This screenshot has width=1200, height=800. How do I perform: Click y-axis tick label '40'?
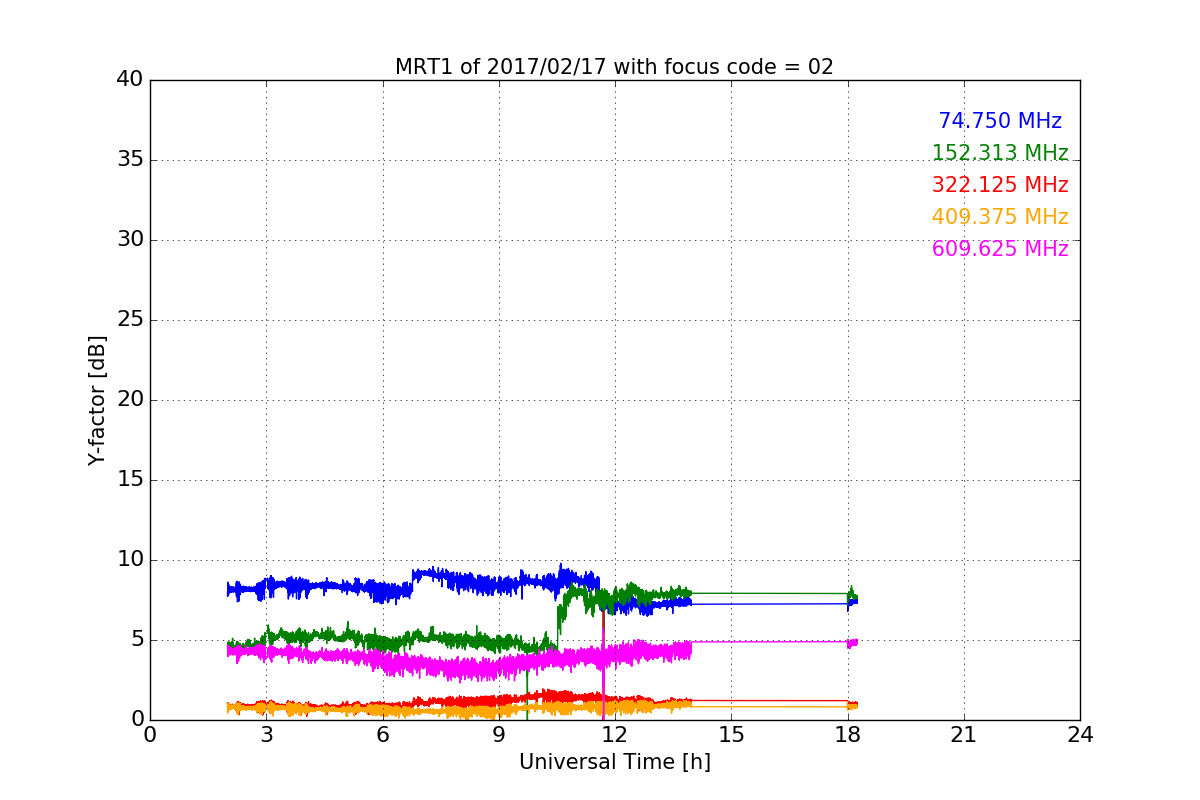coord(130,80)
